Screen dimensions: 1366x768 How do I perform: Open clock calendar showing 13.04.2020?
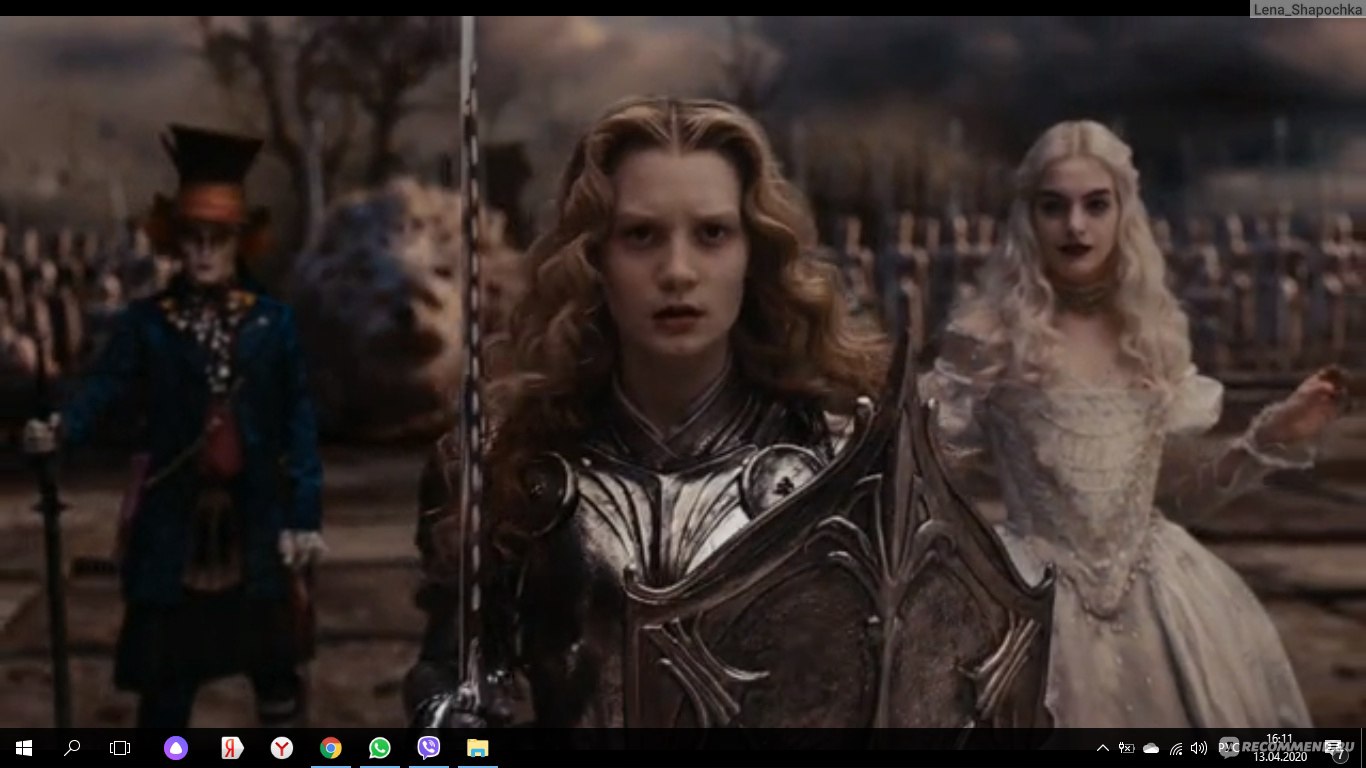[x=1280, y=748]
